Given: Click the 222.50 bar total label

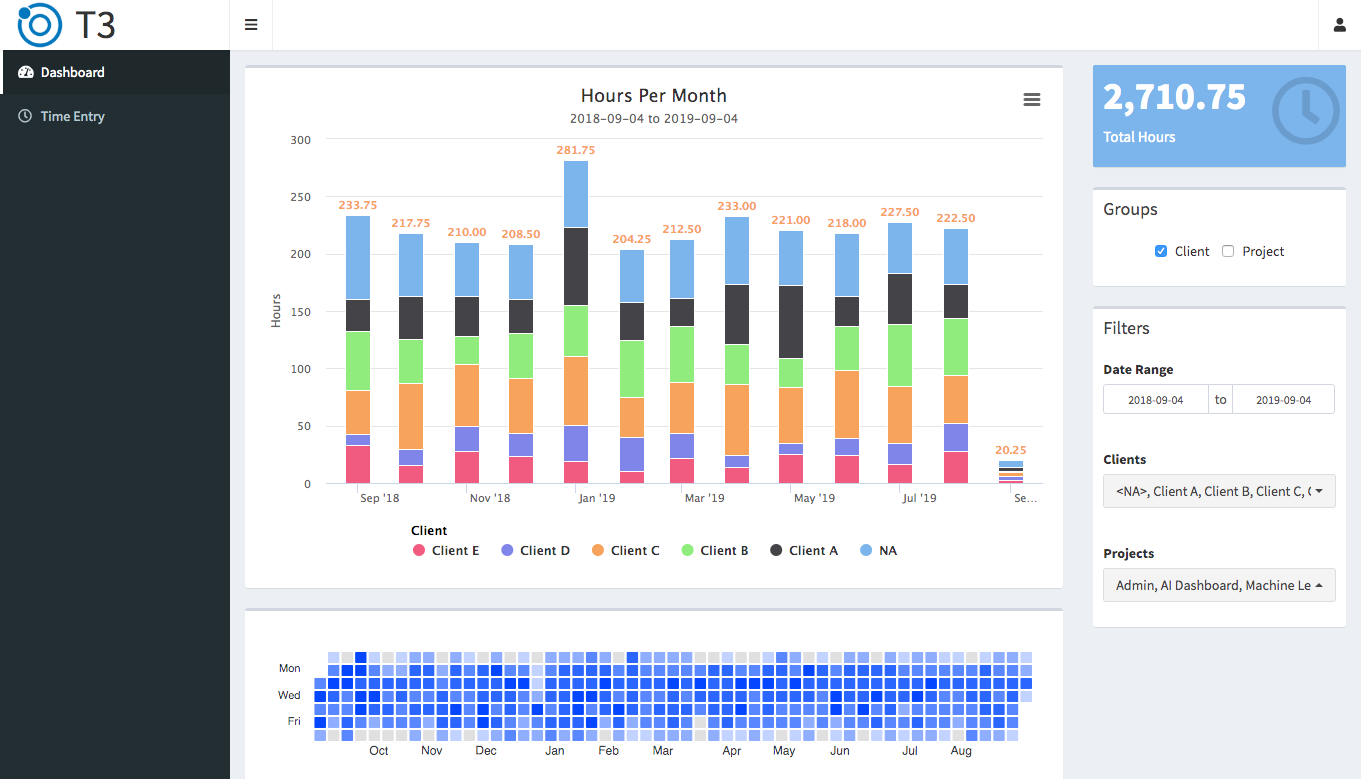Looking at the screenshot, I should click(956, 218).
